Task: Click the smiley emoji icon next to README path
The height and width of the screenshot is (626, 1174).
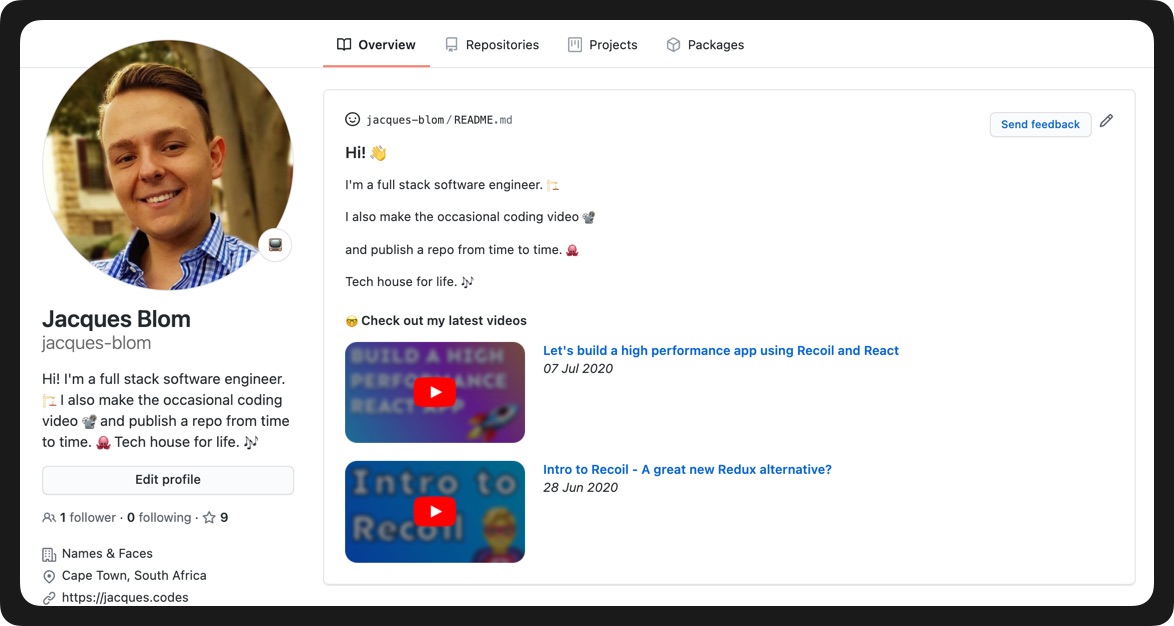Action: [352, 118]
